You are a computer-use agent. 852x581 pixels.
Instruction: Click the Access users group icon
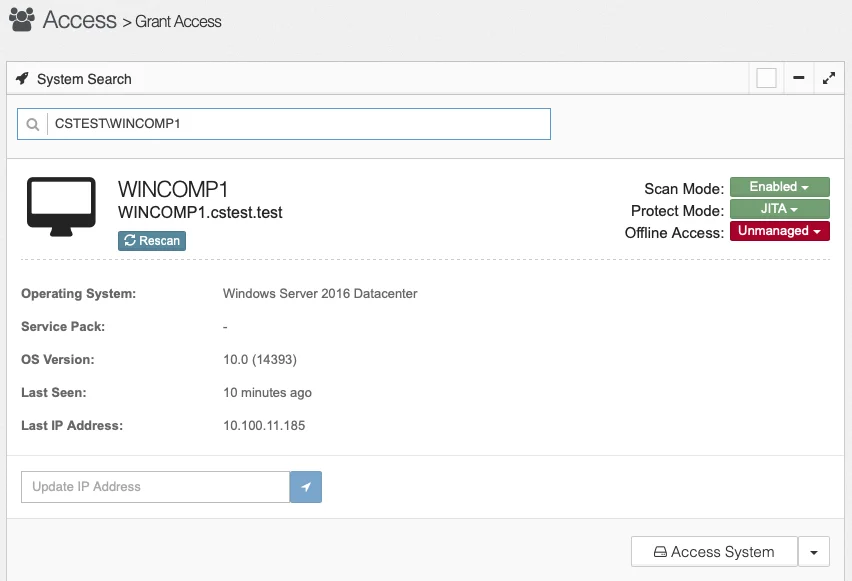click(22, 20)
